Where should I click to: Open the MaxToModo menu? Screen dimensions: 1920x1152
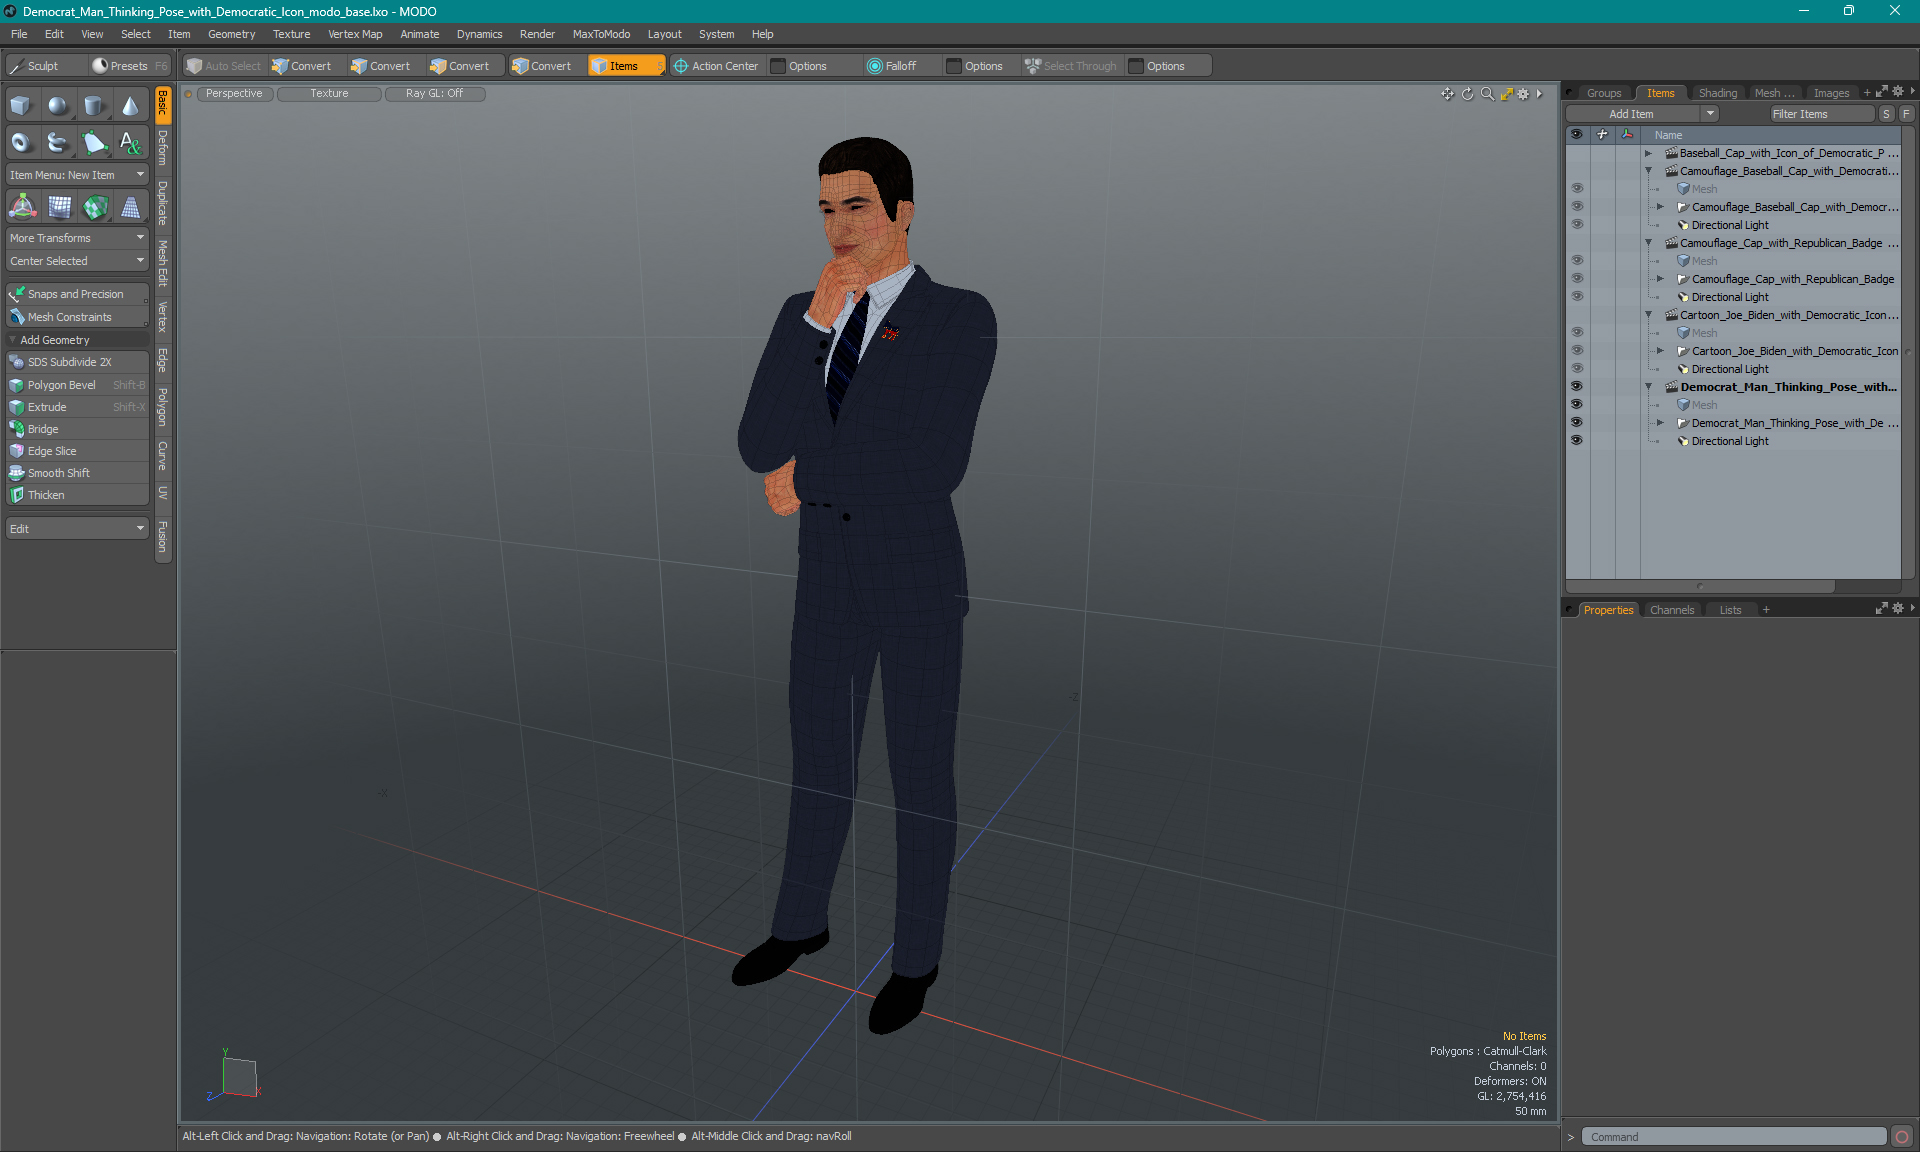pyautogui.click(x=601, y=34)
